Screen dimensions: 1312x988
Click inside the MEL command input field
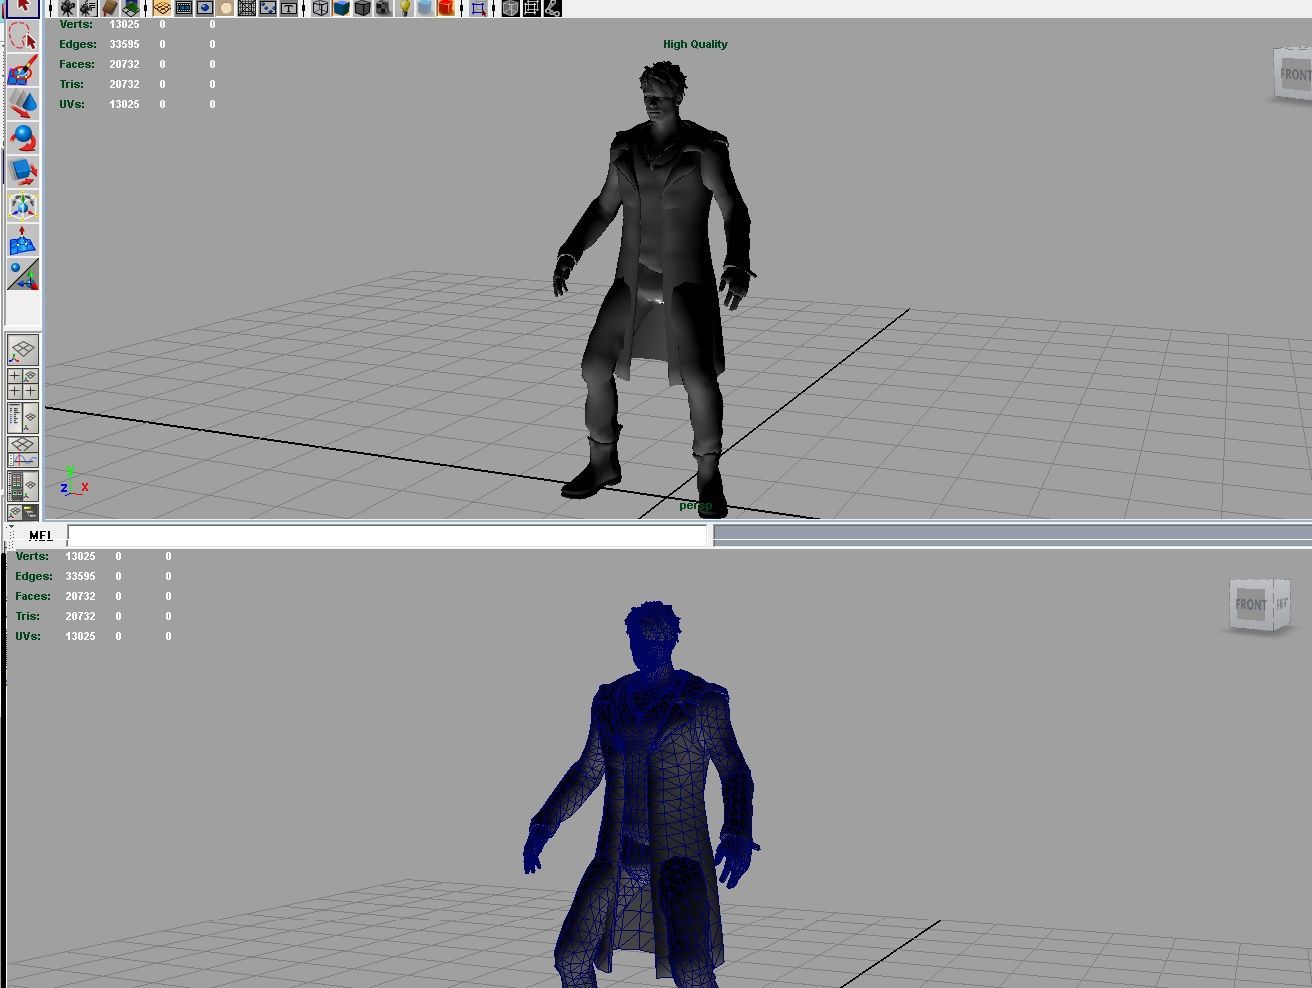(386, 536)
